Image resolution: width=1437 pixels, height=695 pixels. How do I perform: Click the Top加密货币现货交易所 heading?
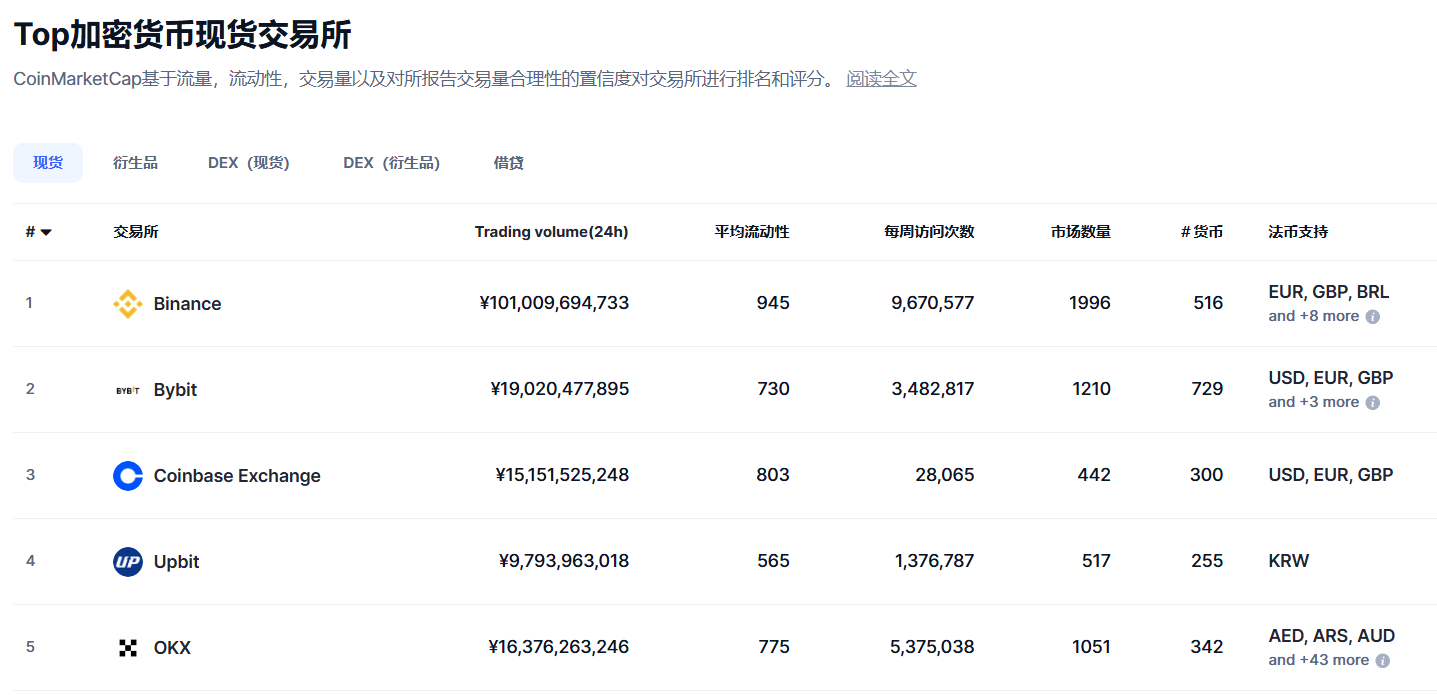coord(182,34)
